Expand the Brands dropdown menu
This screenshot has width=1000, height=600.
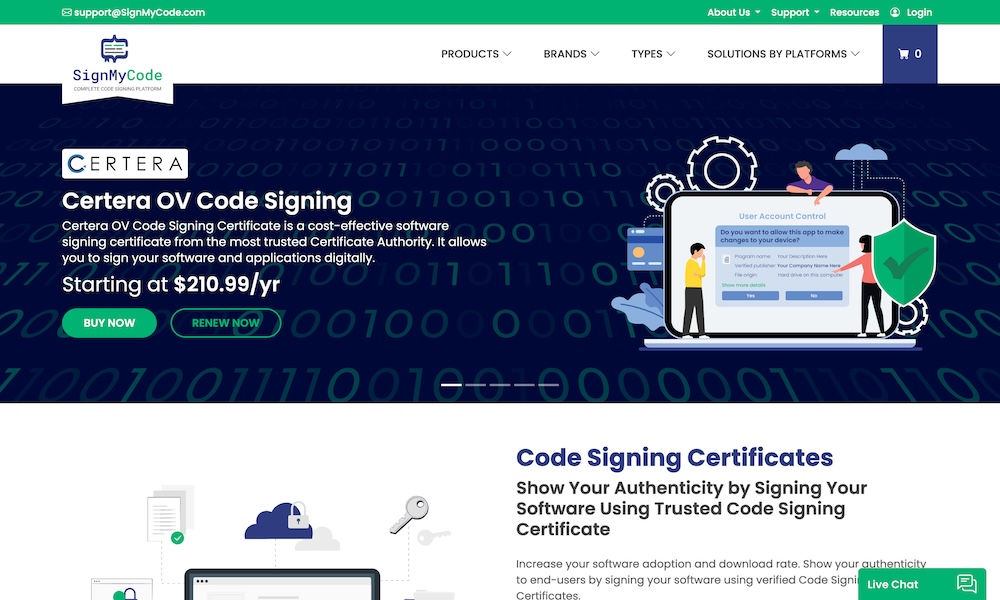point(571,54)
